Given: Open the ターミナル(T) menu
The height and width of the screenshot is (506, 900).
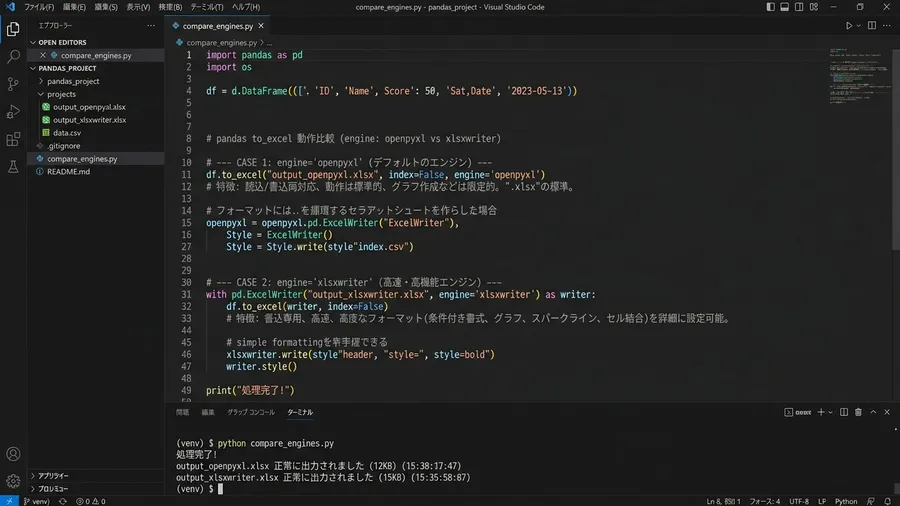Looking at the screenshot, I should coord(207,7).
